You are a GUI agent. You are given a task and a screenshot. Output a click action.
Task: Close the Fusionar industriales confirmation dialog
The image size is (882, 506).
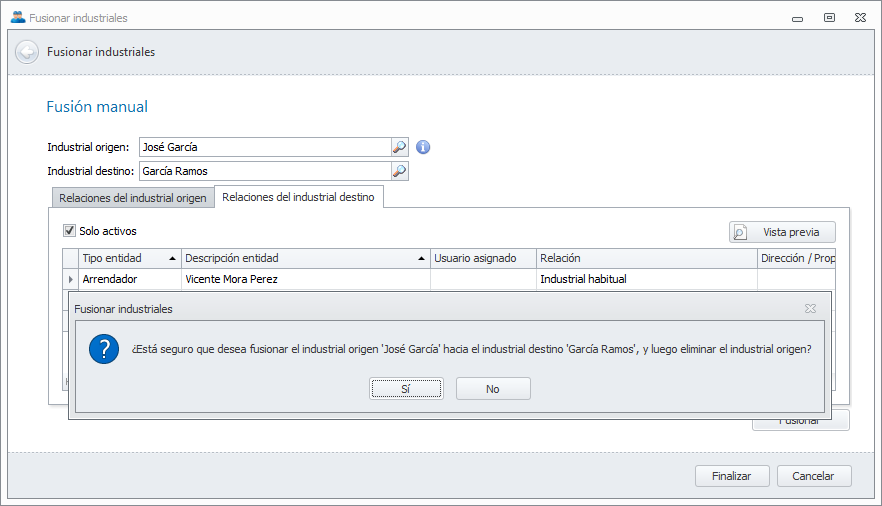coord(810,309)
